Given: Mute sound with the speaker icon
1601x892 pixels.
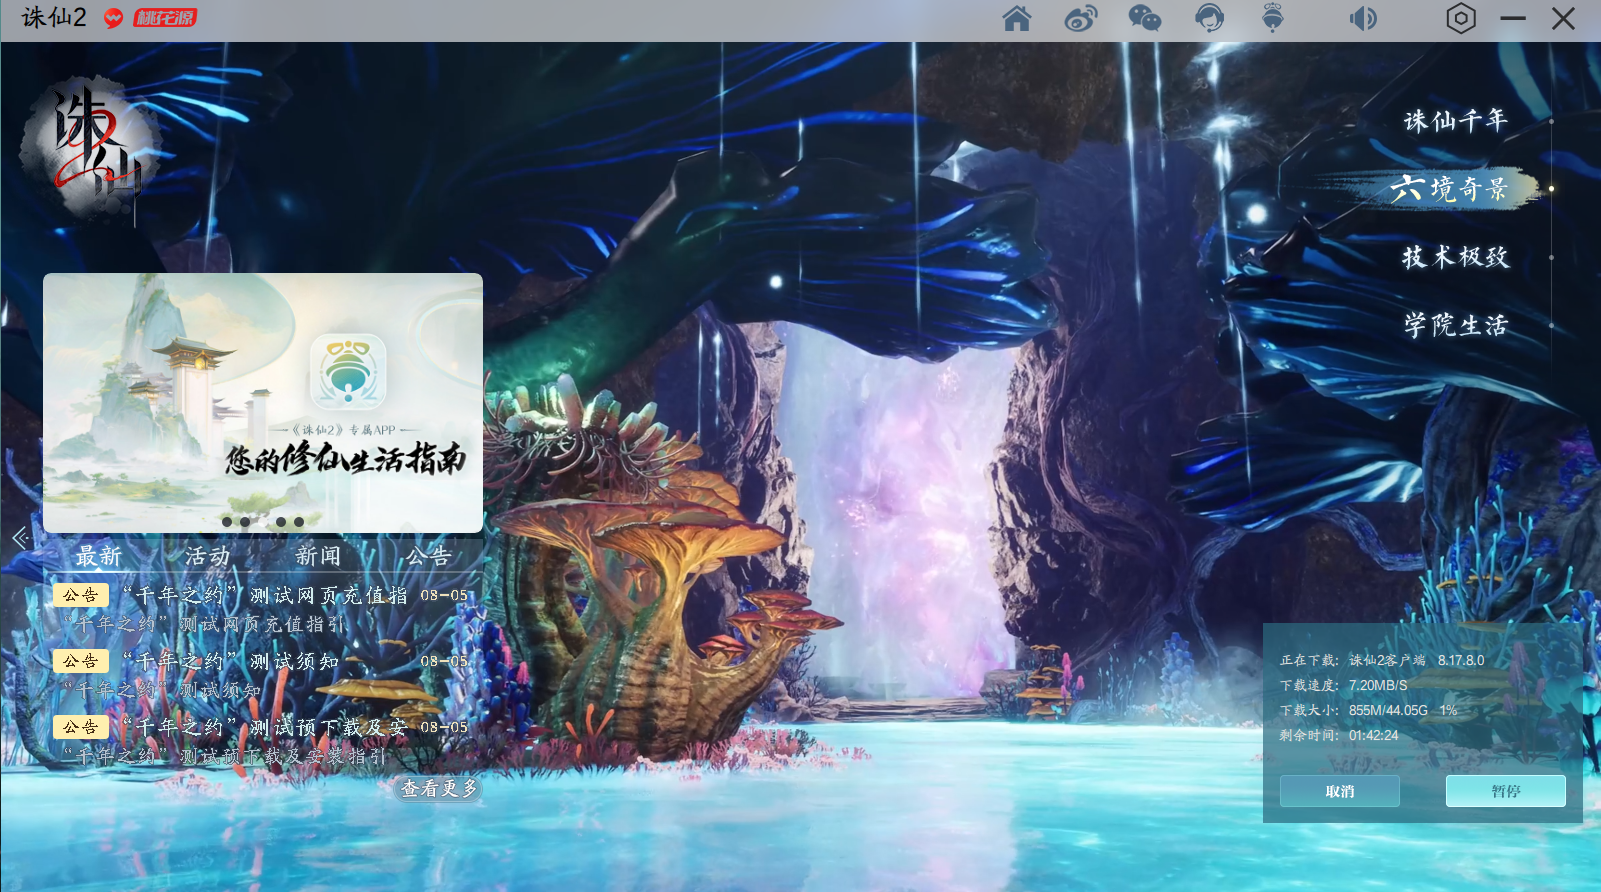Looking at the screenshot, I should [1363, 19].
